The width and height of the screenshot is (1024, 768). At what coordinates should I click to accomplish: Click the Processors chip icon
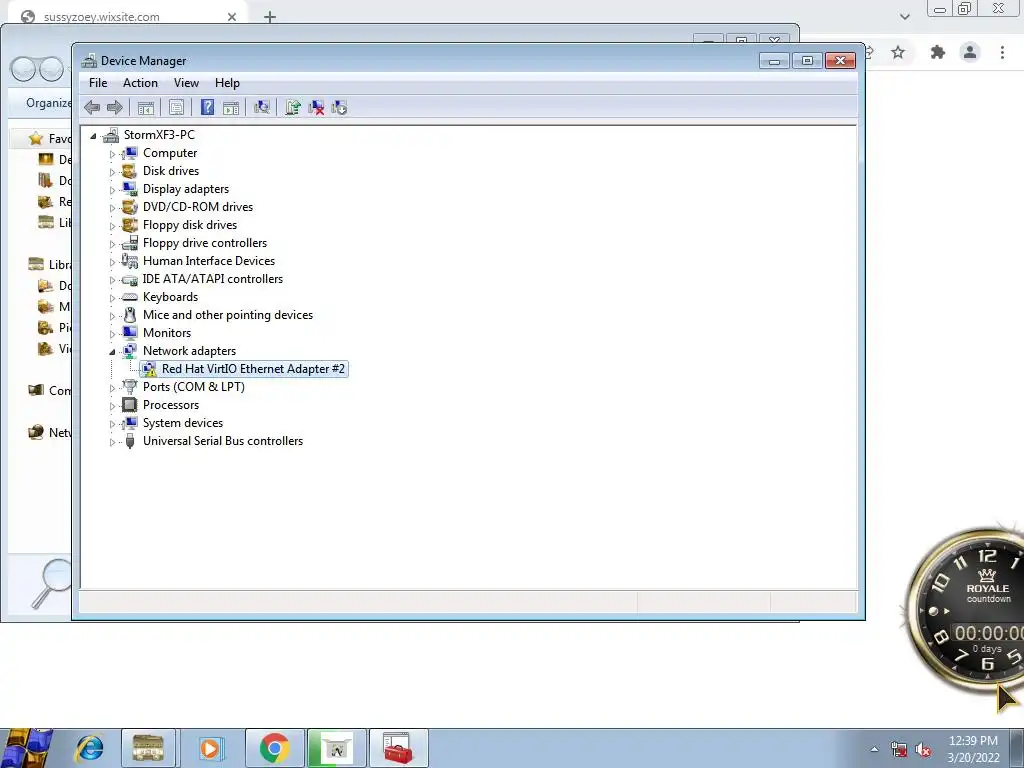point(130,405)
